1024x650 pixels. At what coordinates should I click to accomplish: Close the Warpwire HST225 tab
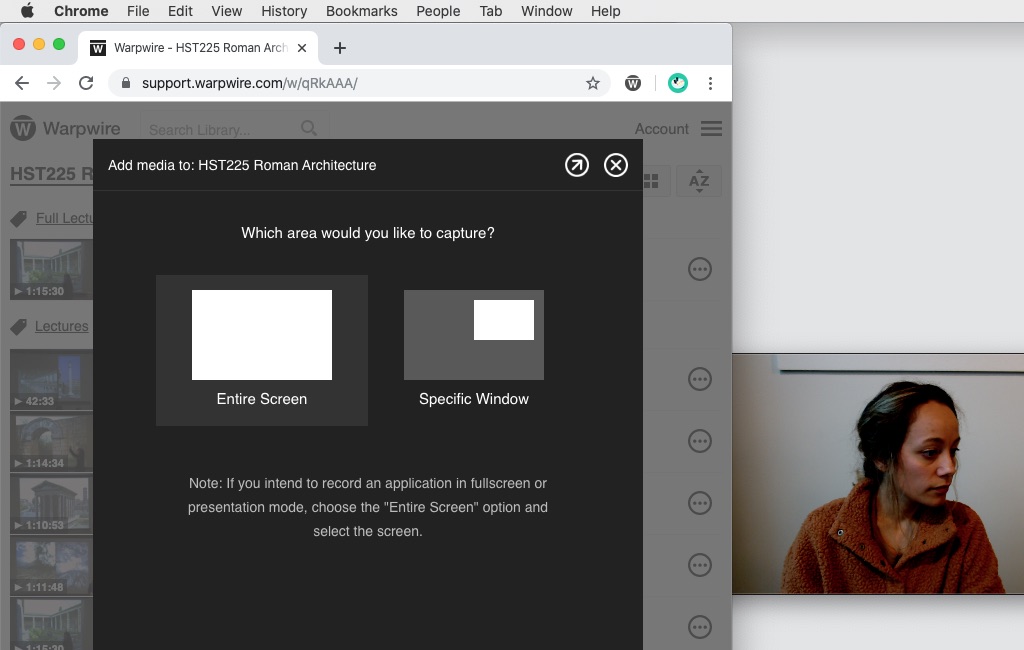[x=302, y=48]
